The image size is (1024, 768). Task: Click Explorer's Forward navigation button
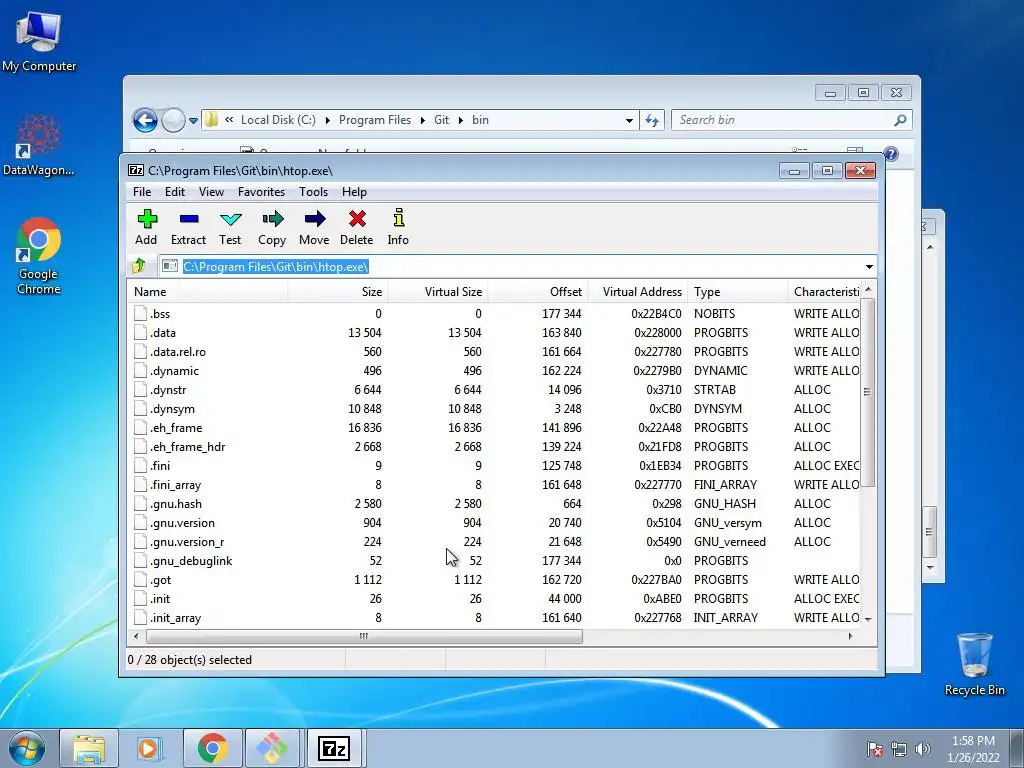(x=173, y=120)
